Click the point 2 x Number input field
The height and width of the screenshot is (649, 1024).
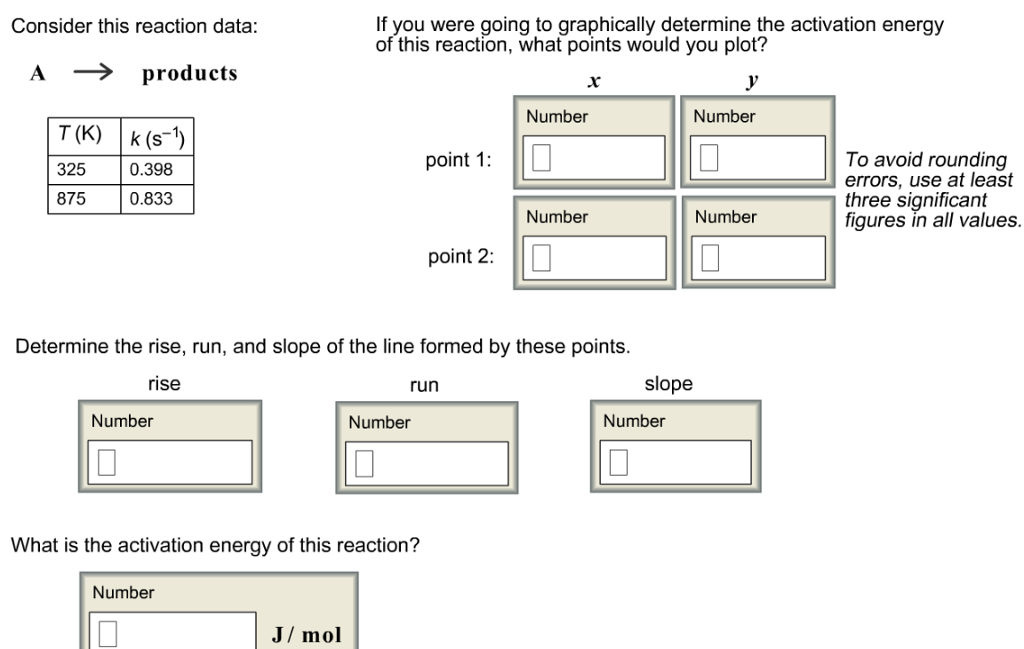592,257
